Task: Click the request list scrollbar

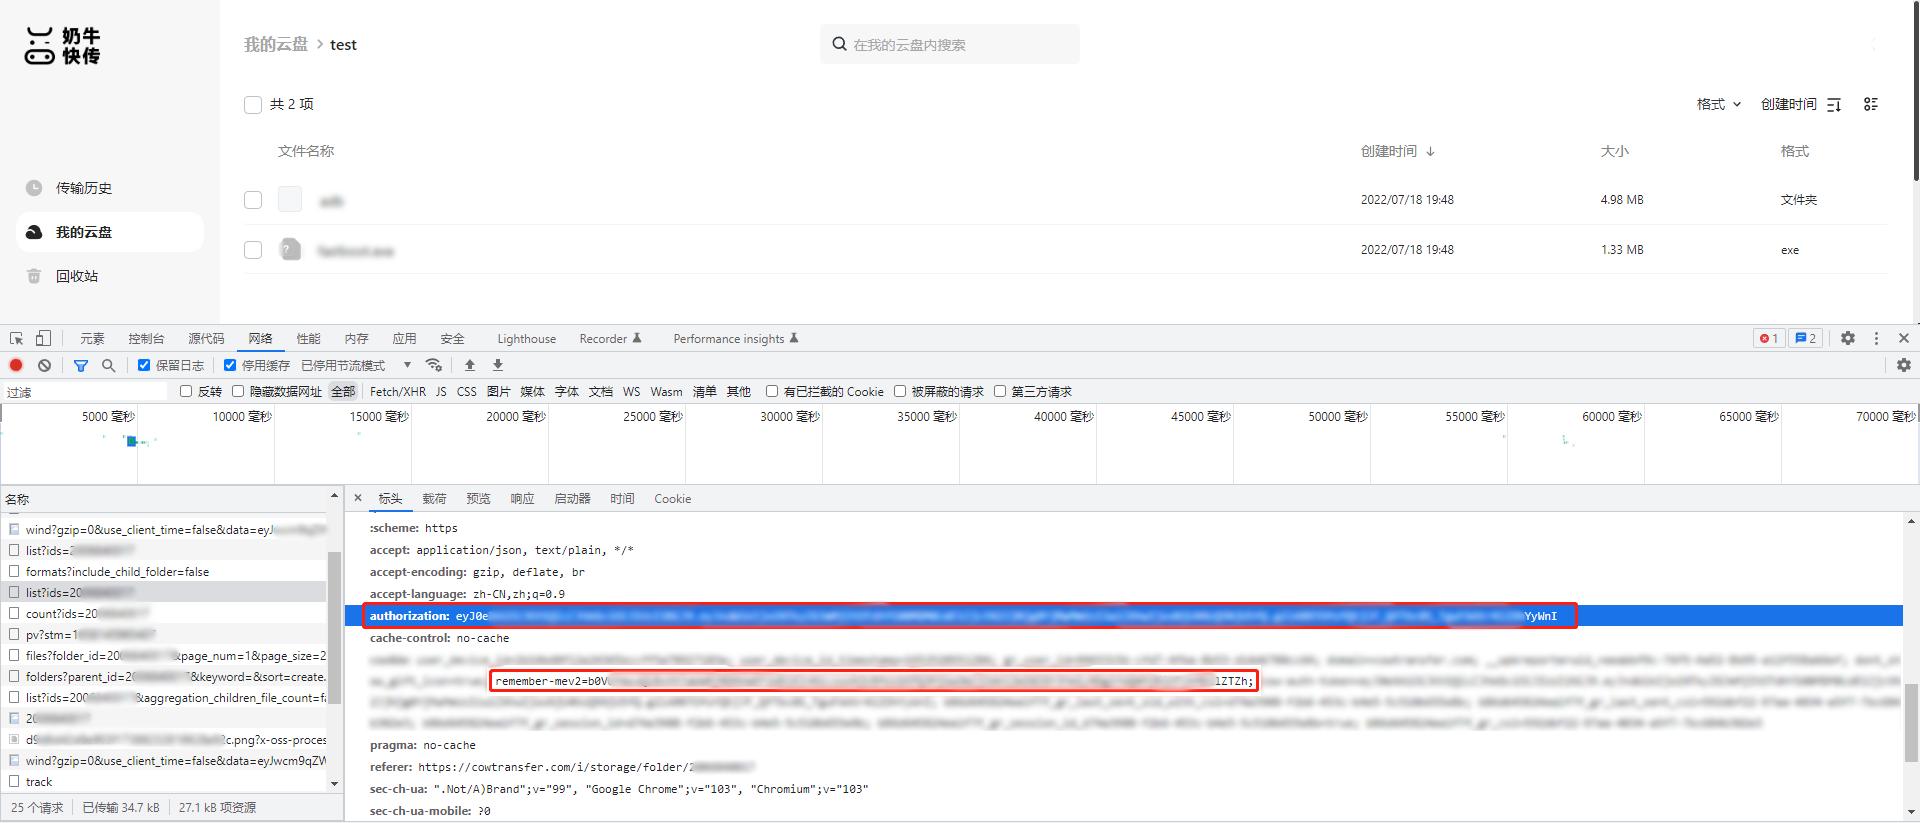Action: tap(334, 626)
